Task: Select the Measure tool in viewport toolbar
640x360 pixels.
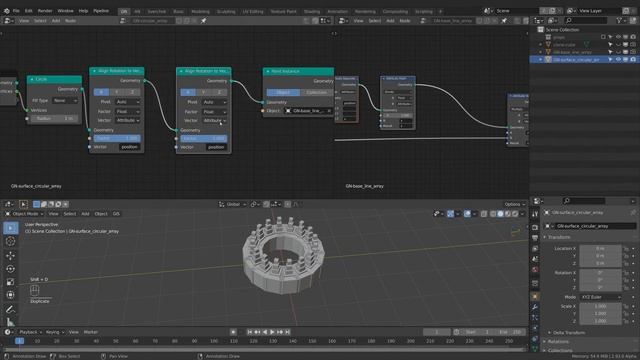Action: pos(11,322)
